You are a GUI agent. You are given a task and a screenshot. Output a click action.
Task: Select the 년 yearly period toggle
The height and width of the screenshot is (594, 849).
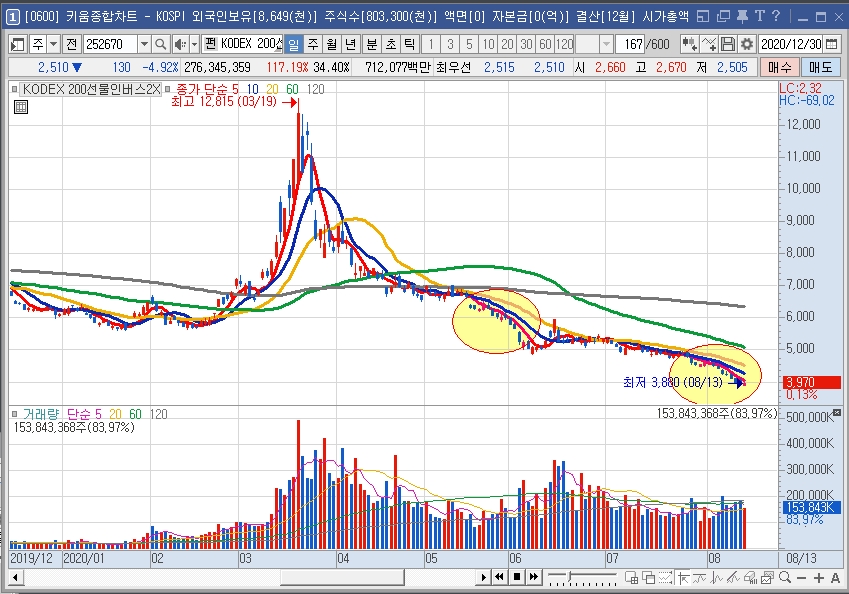click(351, 44)
